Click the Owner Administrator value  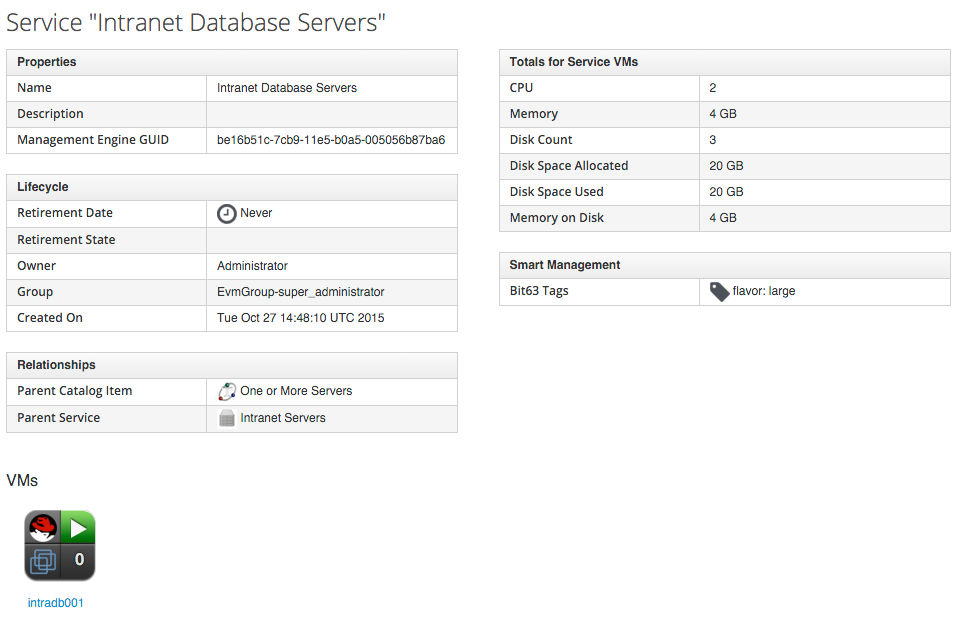(x=252, y=266)
